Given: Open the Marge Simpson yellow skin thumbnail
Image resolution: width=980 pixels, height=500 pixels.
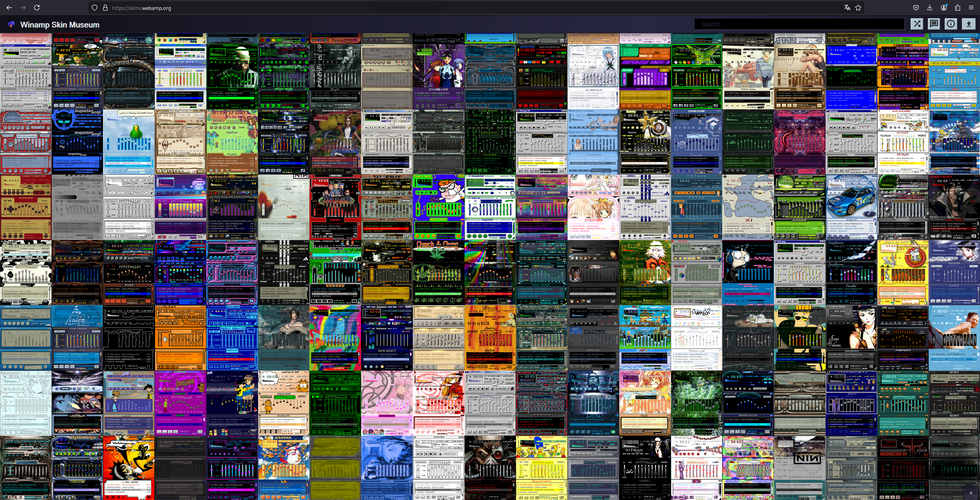Looking at the screenshot, I should [541, 468].
